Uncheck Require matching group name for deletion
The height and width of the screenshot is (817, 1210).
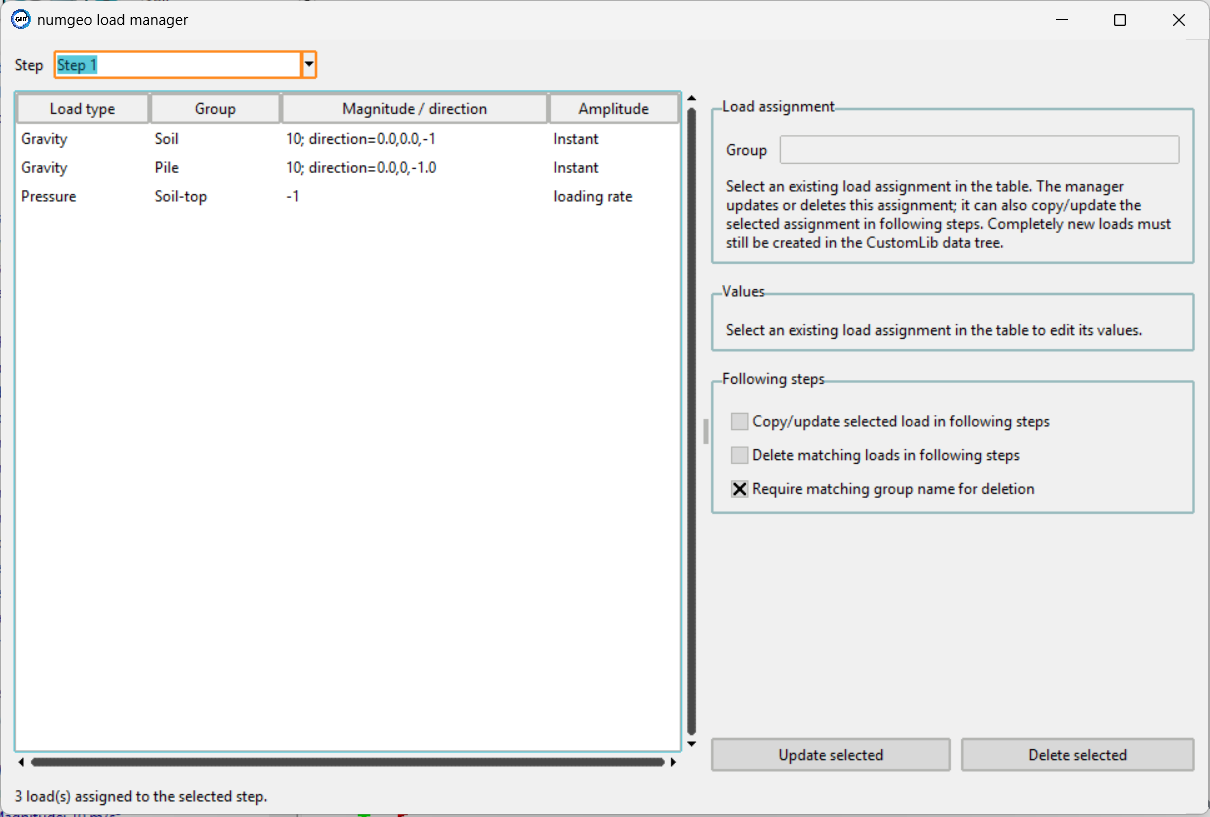[740, 489]
